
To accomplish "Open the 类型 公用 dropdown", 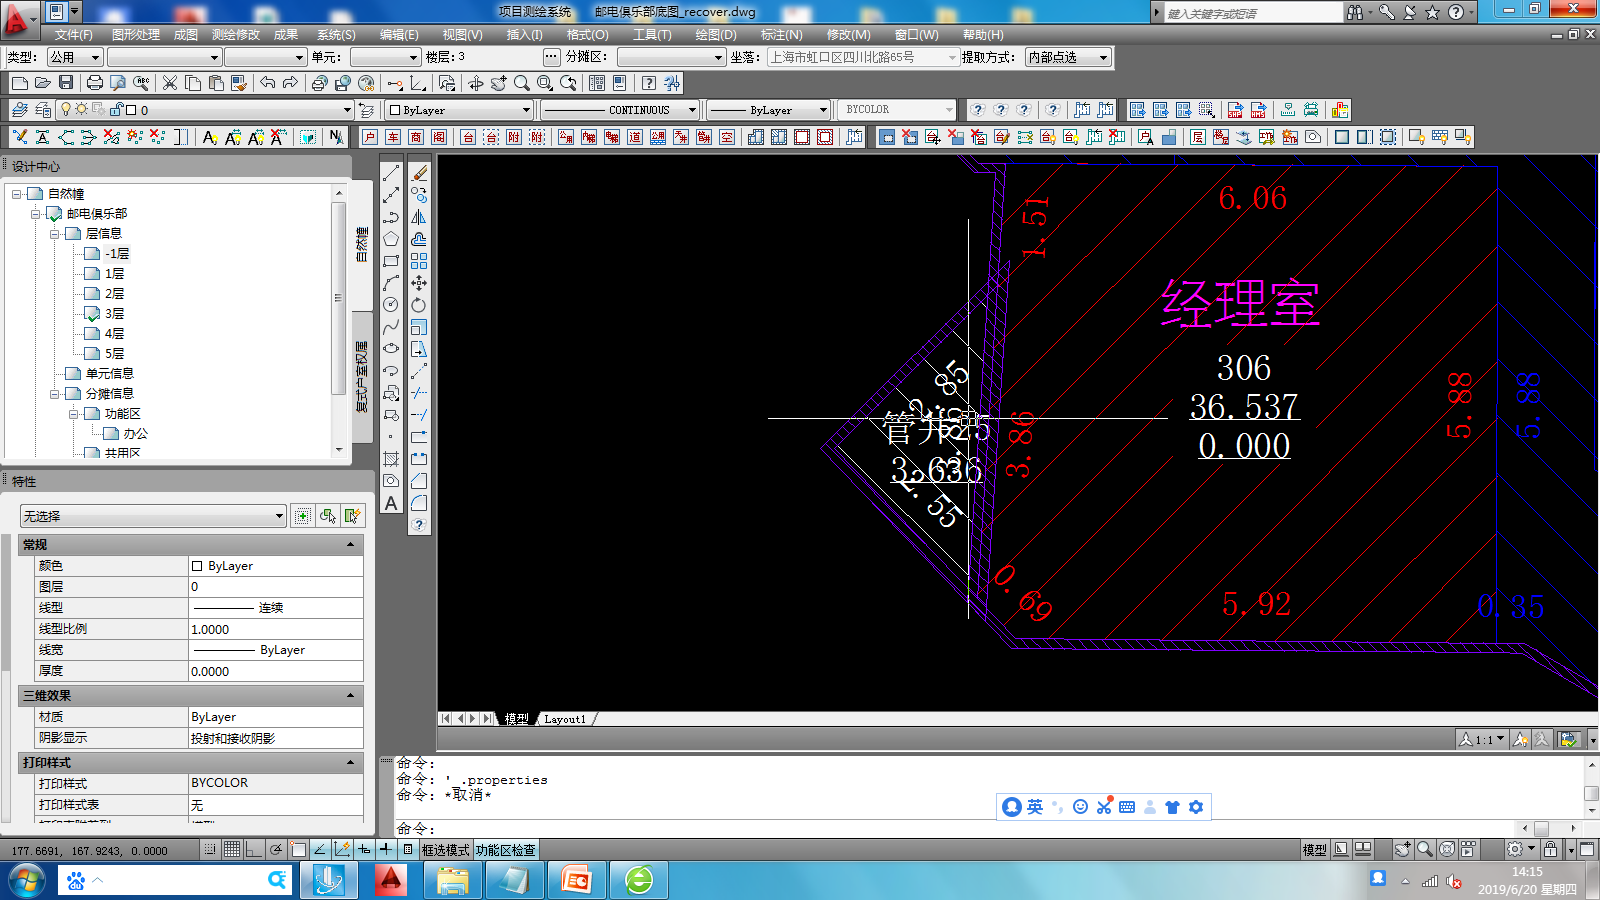I will point(75,58).
